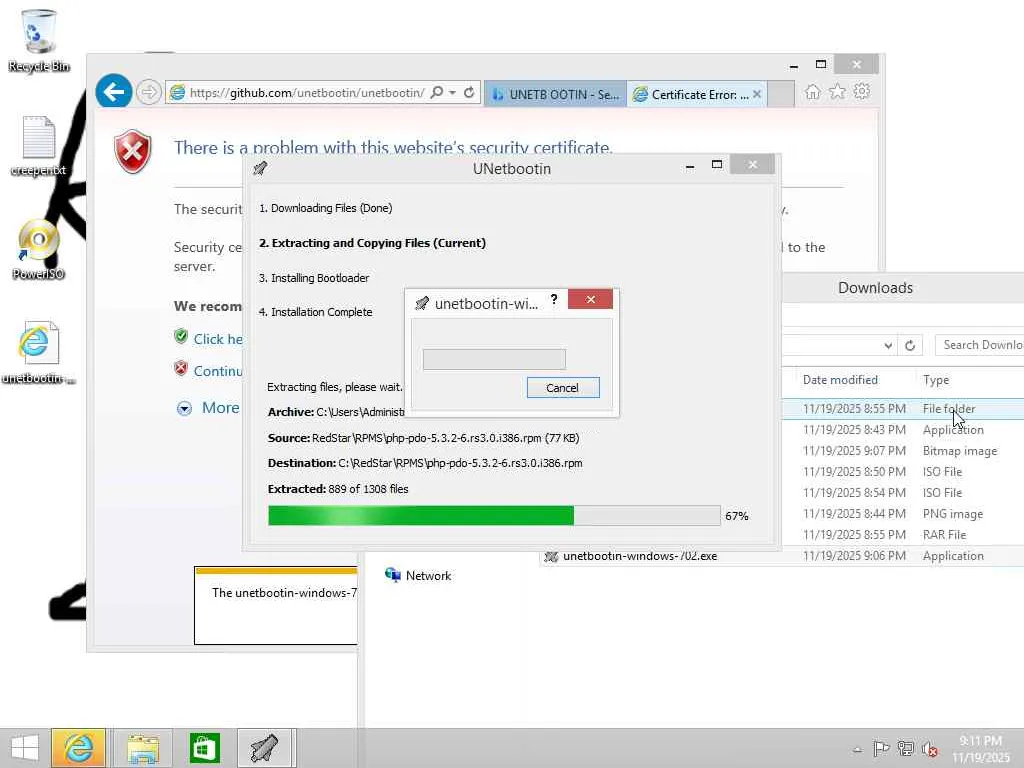The height and width of the screenshot is (768, 1024).
Task: Open a new blank browser tab
Action: tap(780, 94)
